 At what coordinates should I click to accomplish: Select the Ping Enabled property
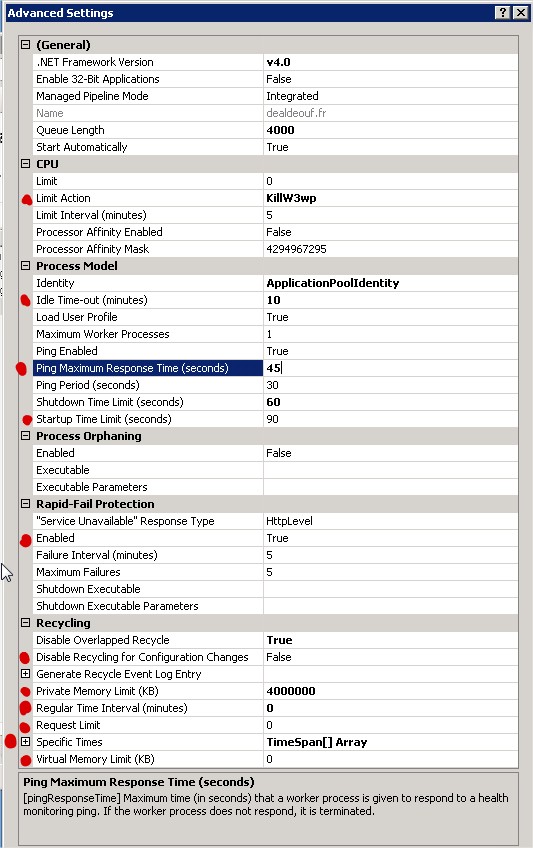pyautogui.click(x=148, y=351)
